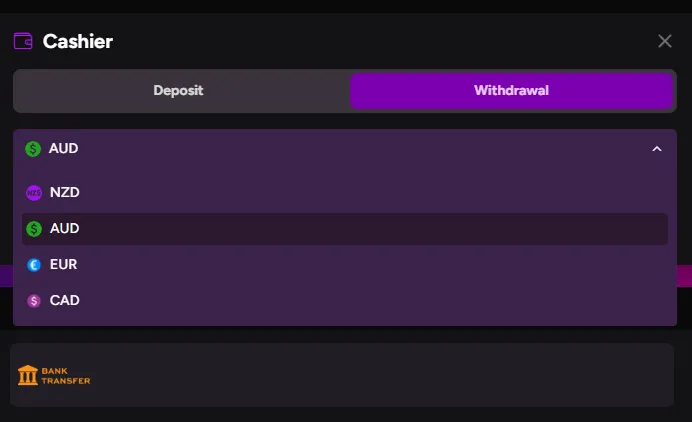692x422 pixels.
Task: Close the Cashier dialog
Action: 665,41
